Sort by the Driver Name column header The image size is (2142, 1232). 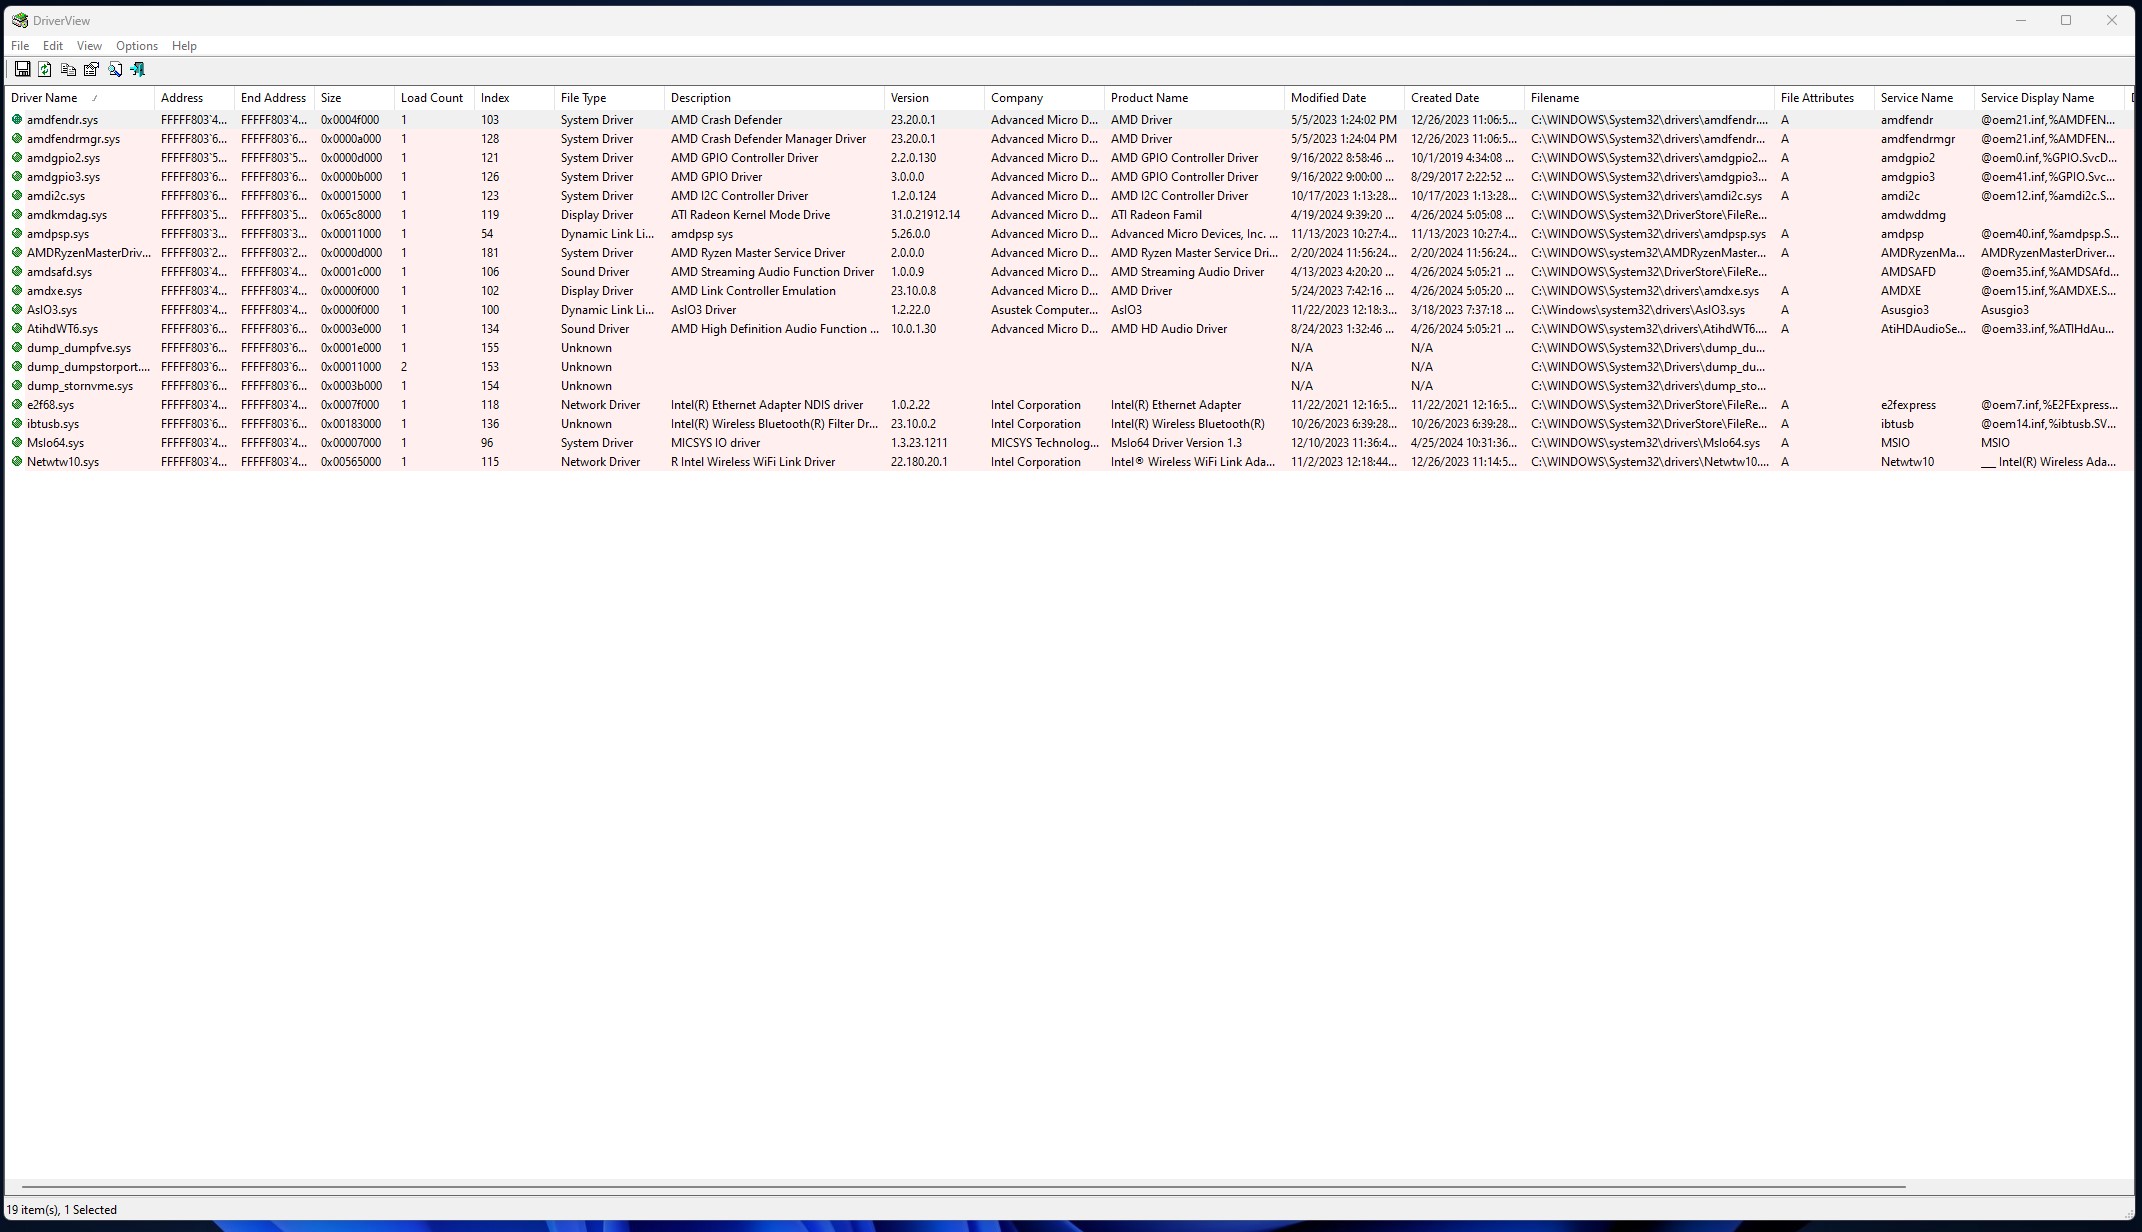click(80, 98)
